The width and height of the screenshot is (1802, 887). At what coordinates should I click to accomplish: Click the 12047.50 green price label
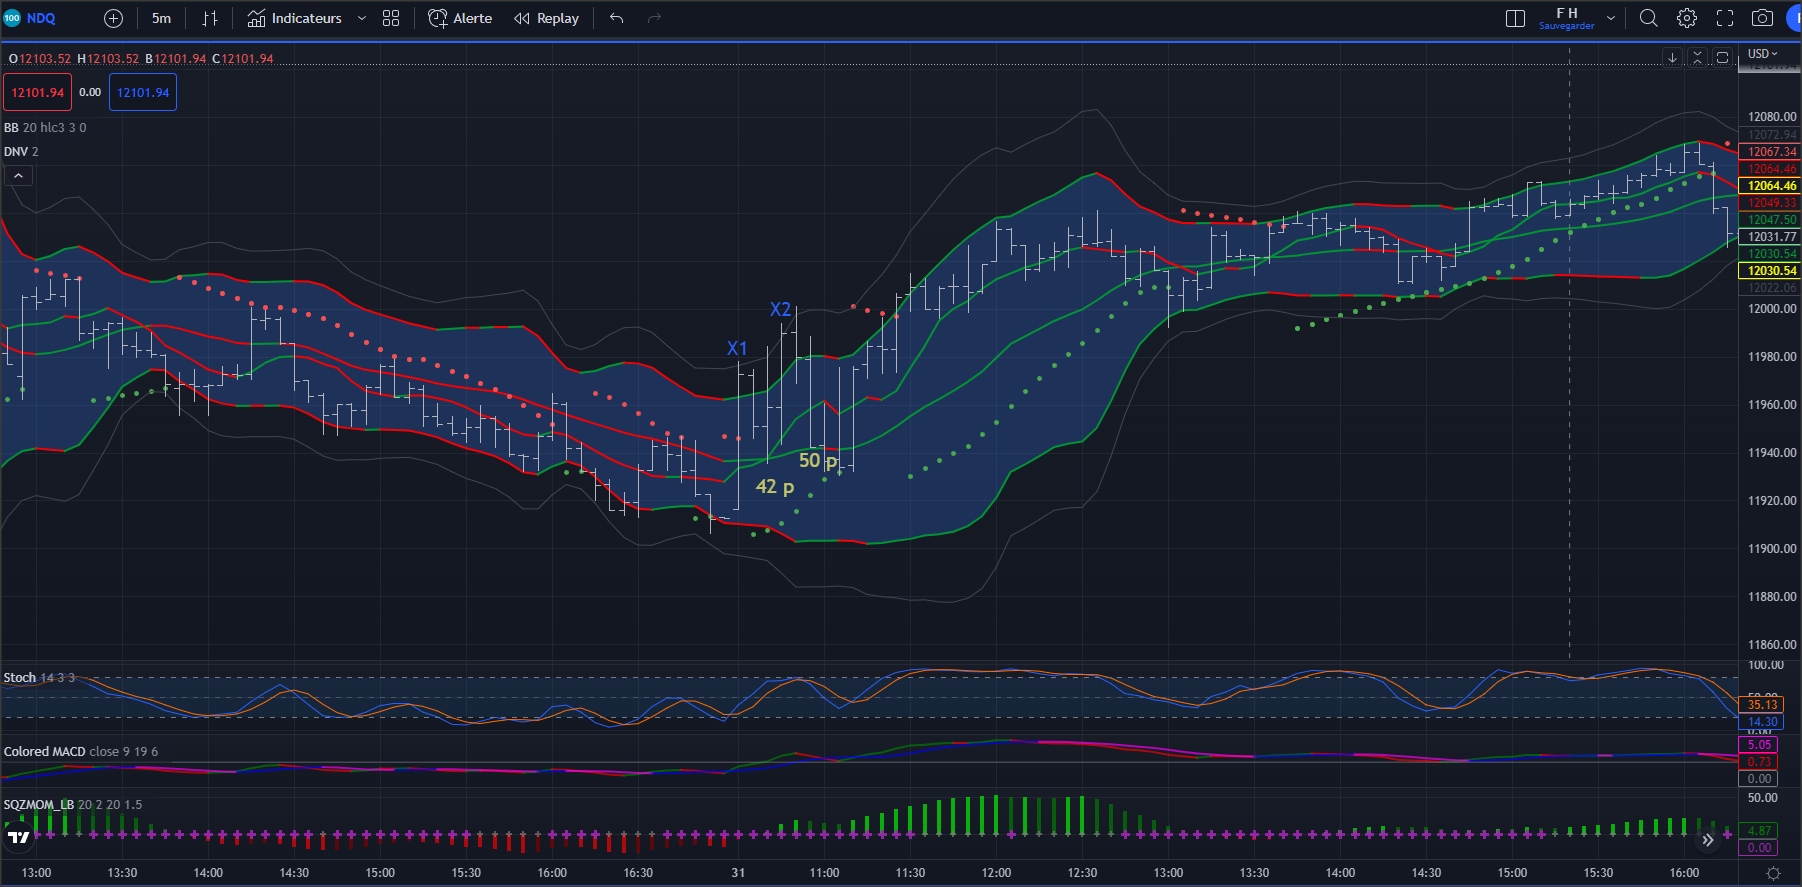point(1769,220)
